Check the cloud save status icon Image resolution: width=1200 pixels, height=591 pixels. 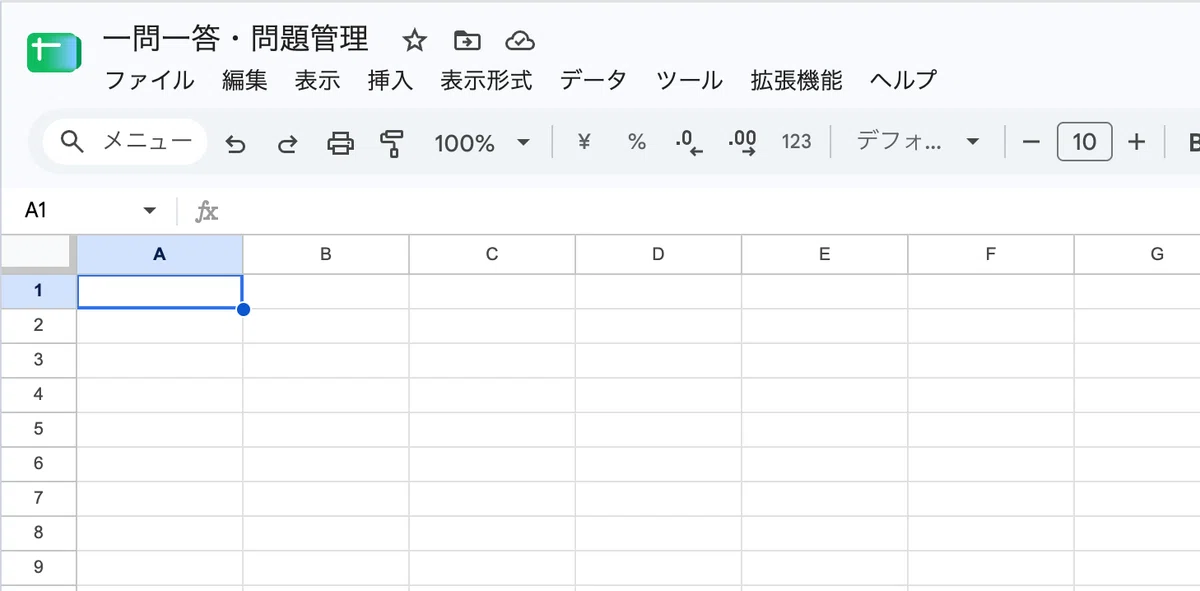[x=520, y=41]
